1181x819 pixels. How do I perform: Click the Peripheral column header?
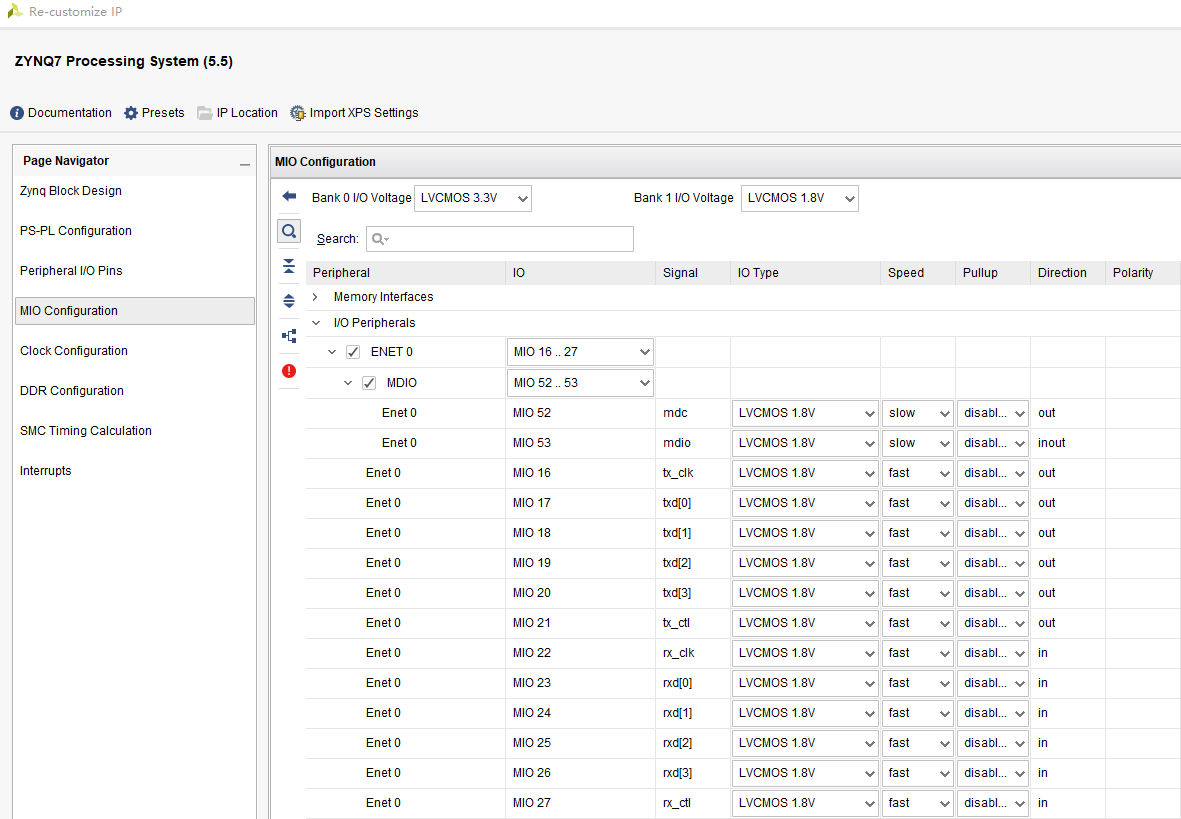coord(405,273)
